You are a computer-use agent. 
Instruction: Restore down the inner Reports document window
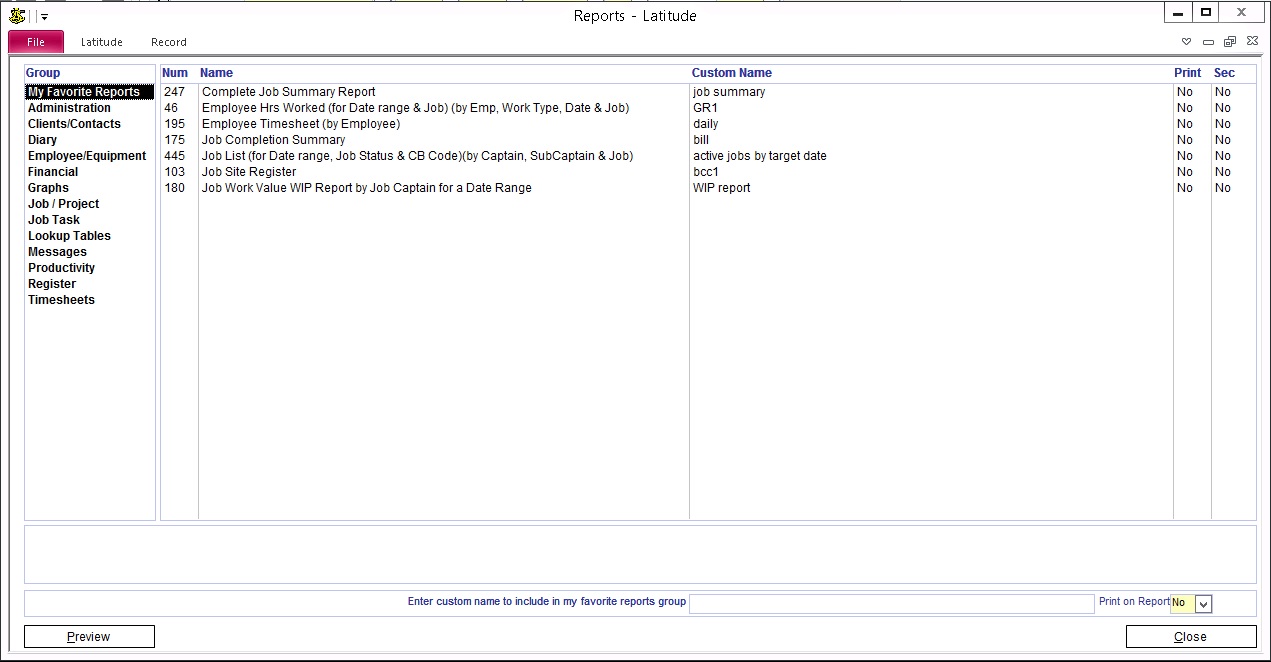(1230, 42)
